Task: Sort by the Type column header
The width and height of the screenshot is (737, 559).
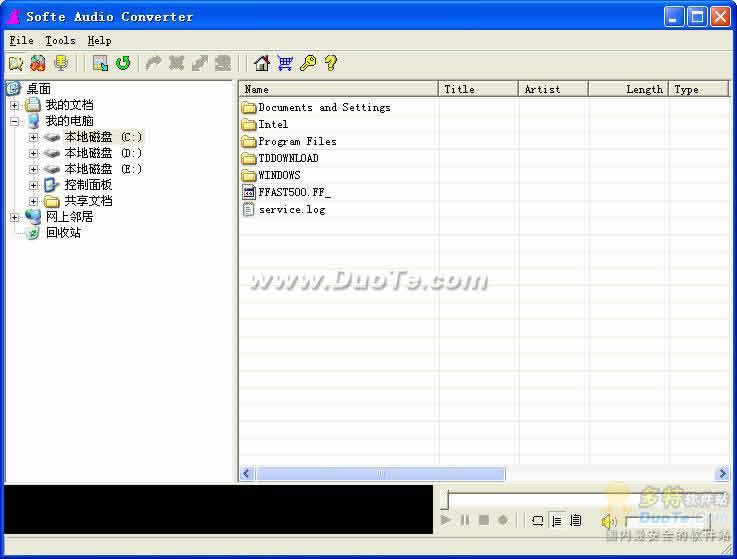Action: tap(698, 89)
